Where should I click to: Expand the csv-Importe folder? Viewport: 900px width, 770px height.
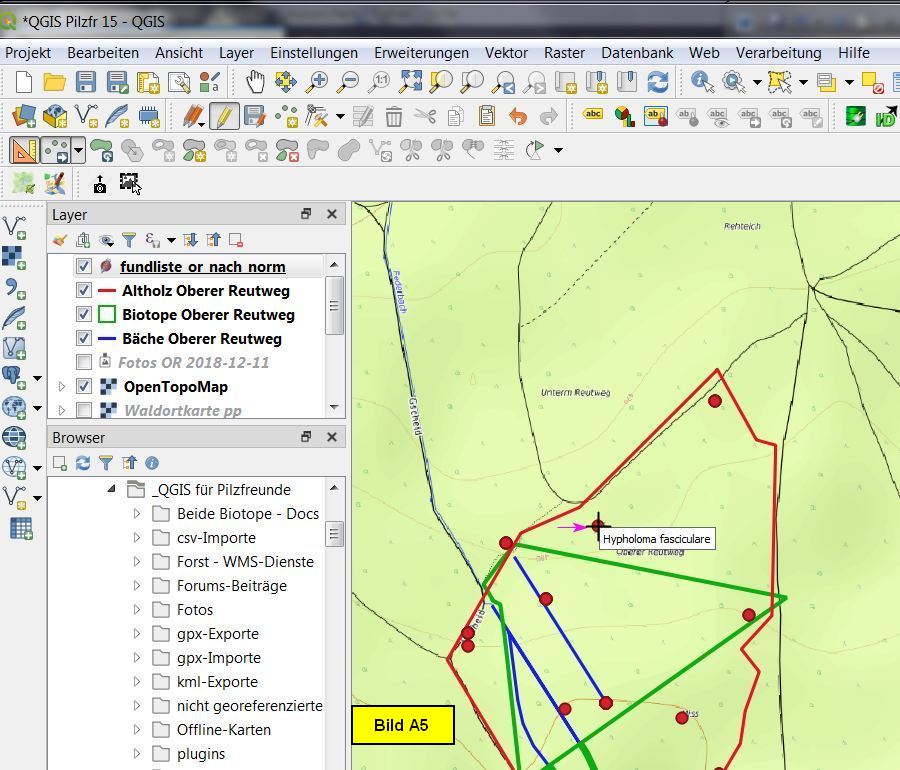tap(137, 538)
